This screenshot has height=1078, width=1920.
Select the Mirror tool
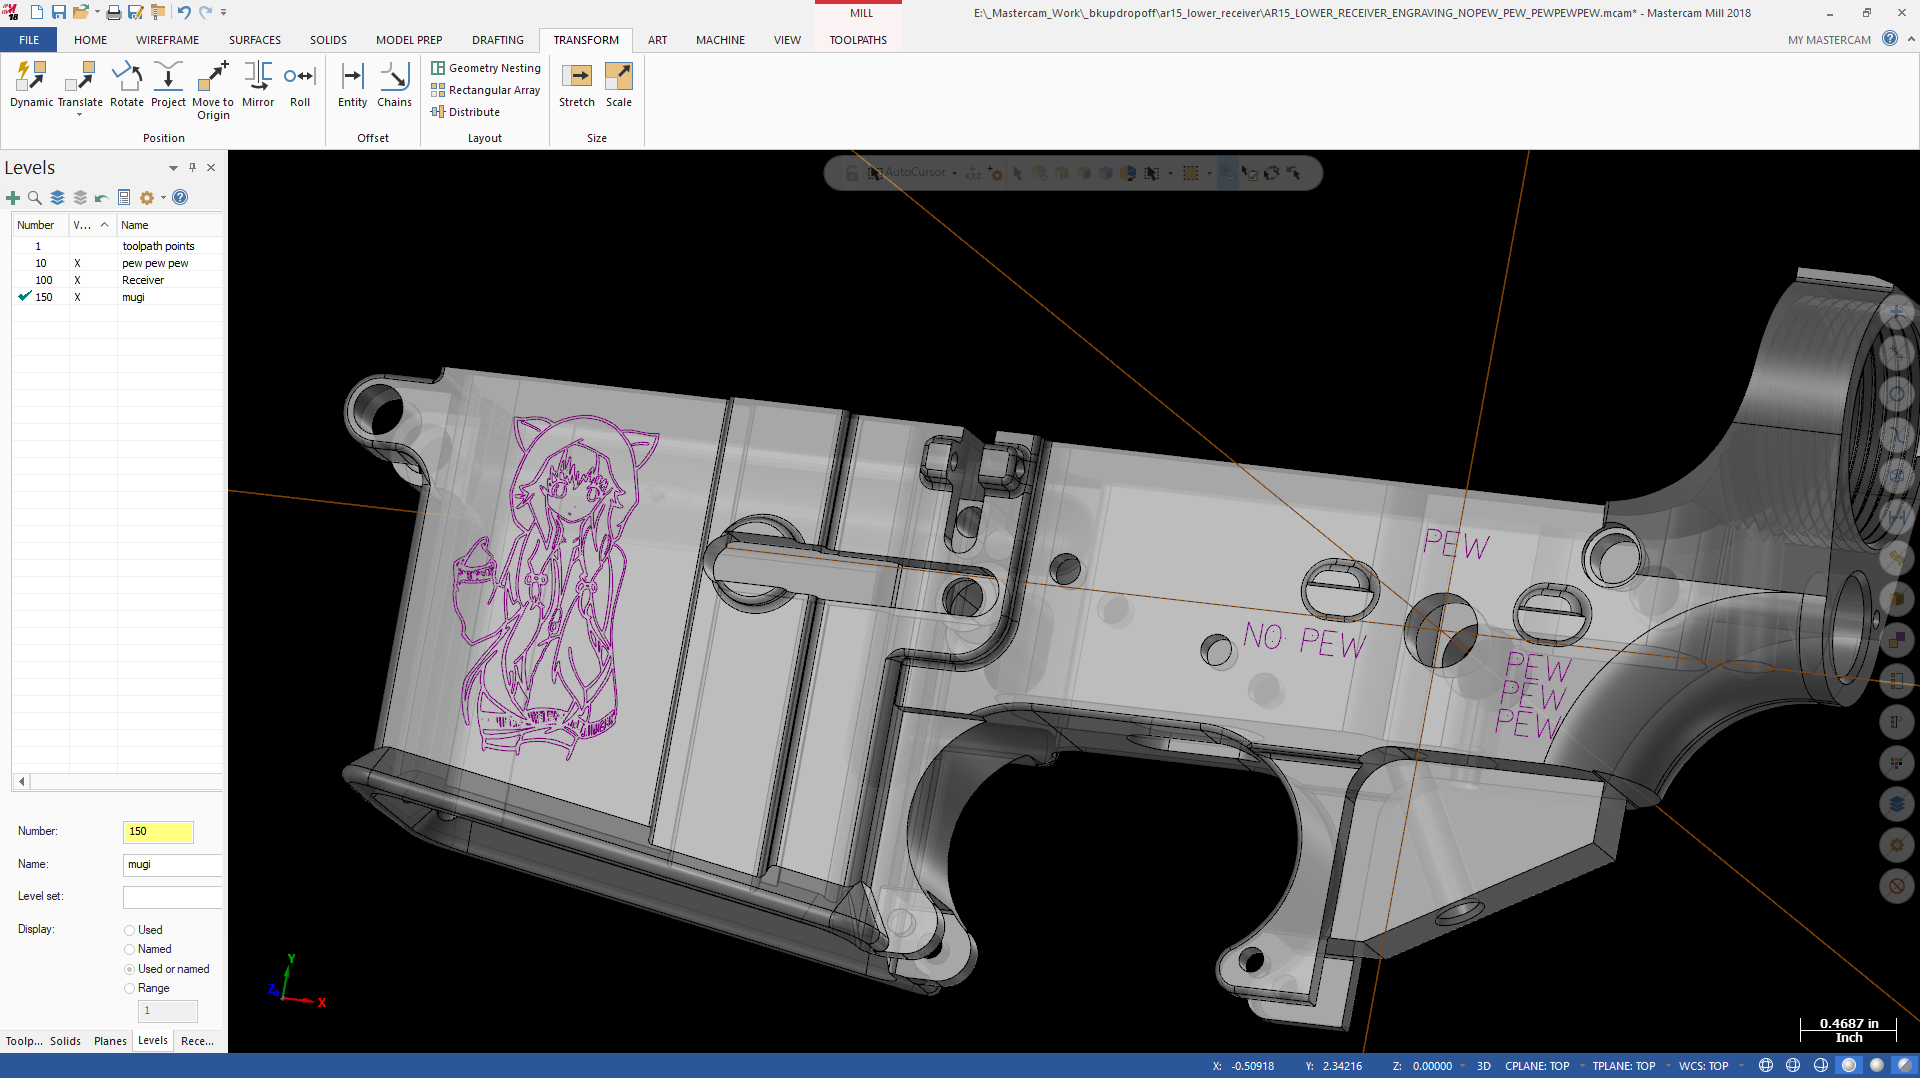(258, 84)
